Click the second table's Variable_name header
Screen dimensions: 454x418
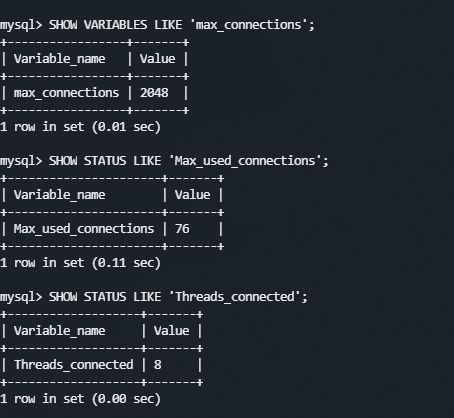point(59,195)
